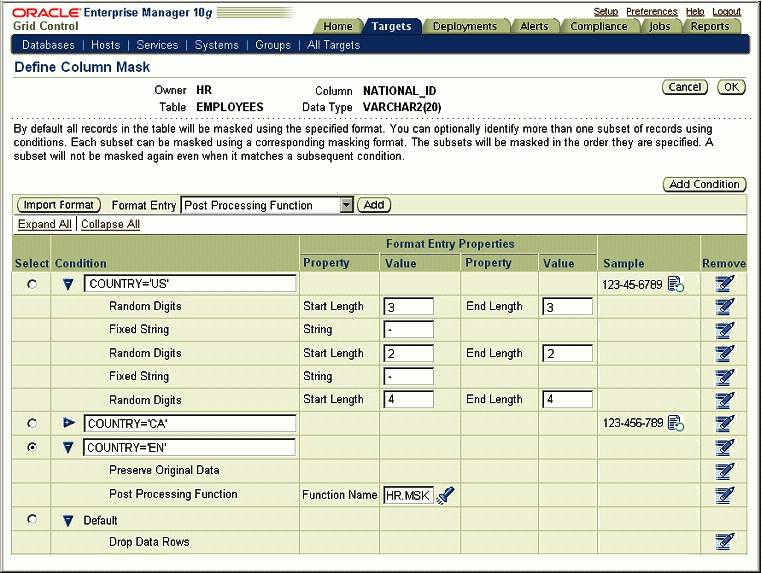The image size is (762, 573).
Task: Remove Random Digits entry with Start Length 4
Action: [724, 400]
